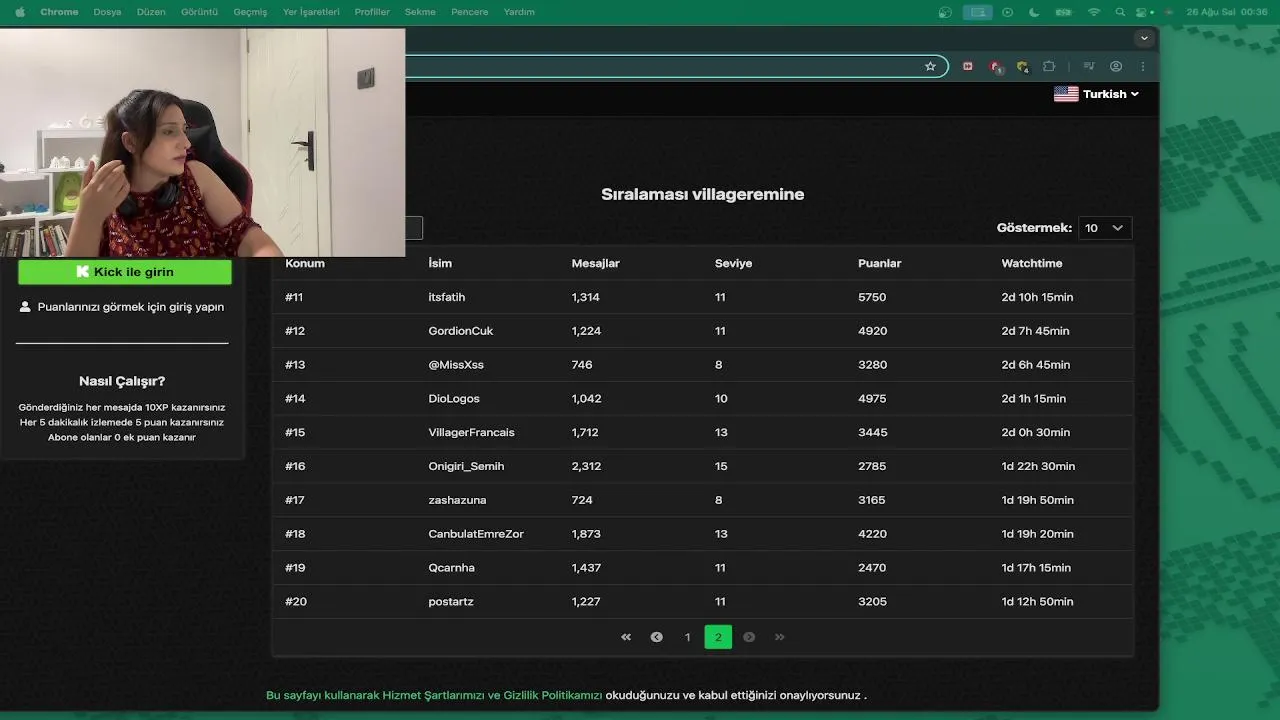
Task: Click the Kick ile girin button
Action: click(x=125, y=272)
